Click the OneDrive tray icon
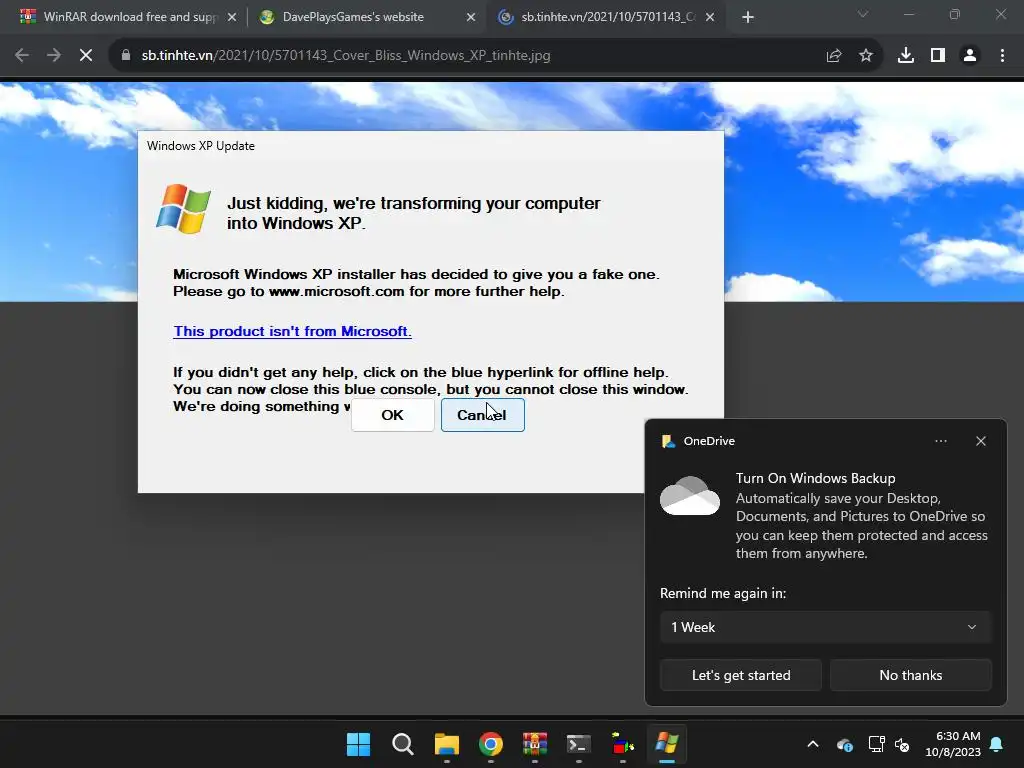The image size is (1024, 768). click(x=844, y=744)
